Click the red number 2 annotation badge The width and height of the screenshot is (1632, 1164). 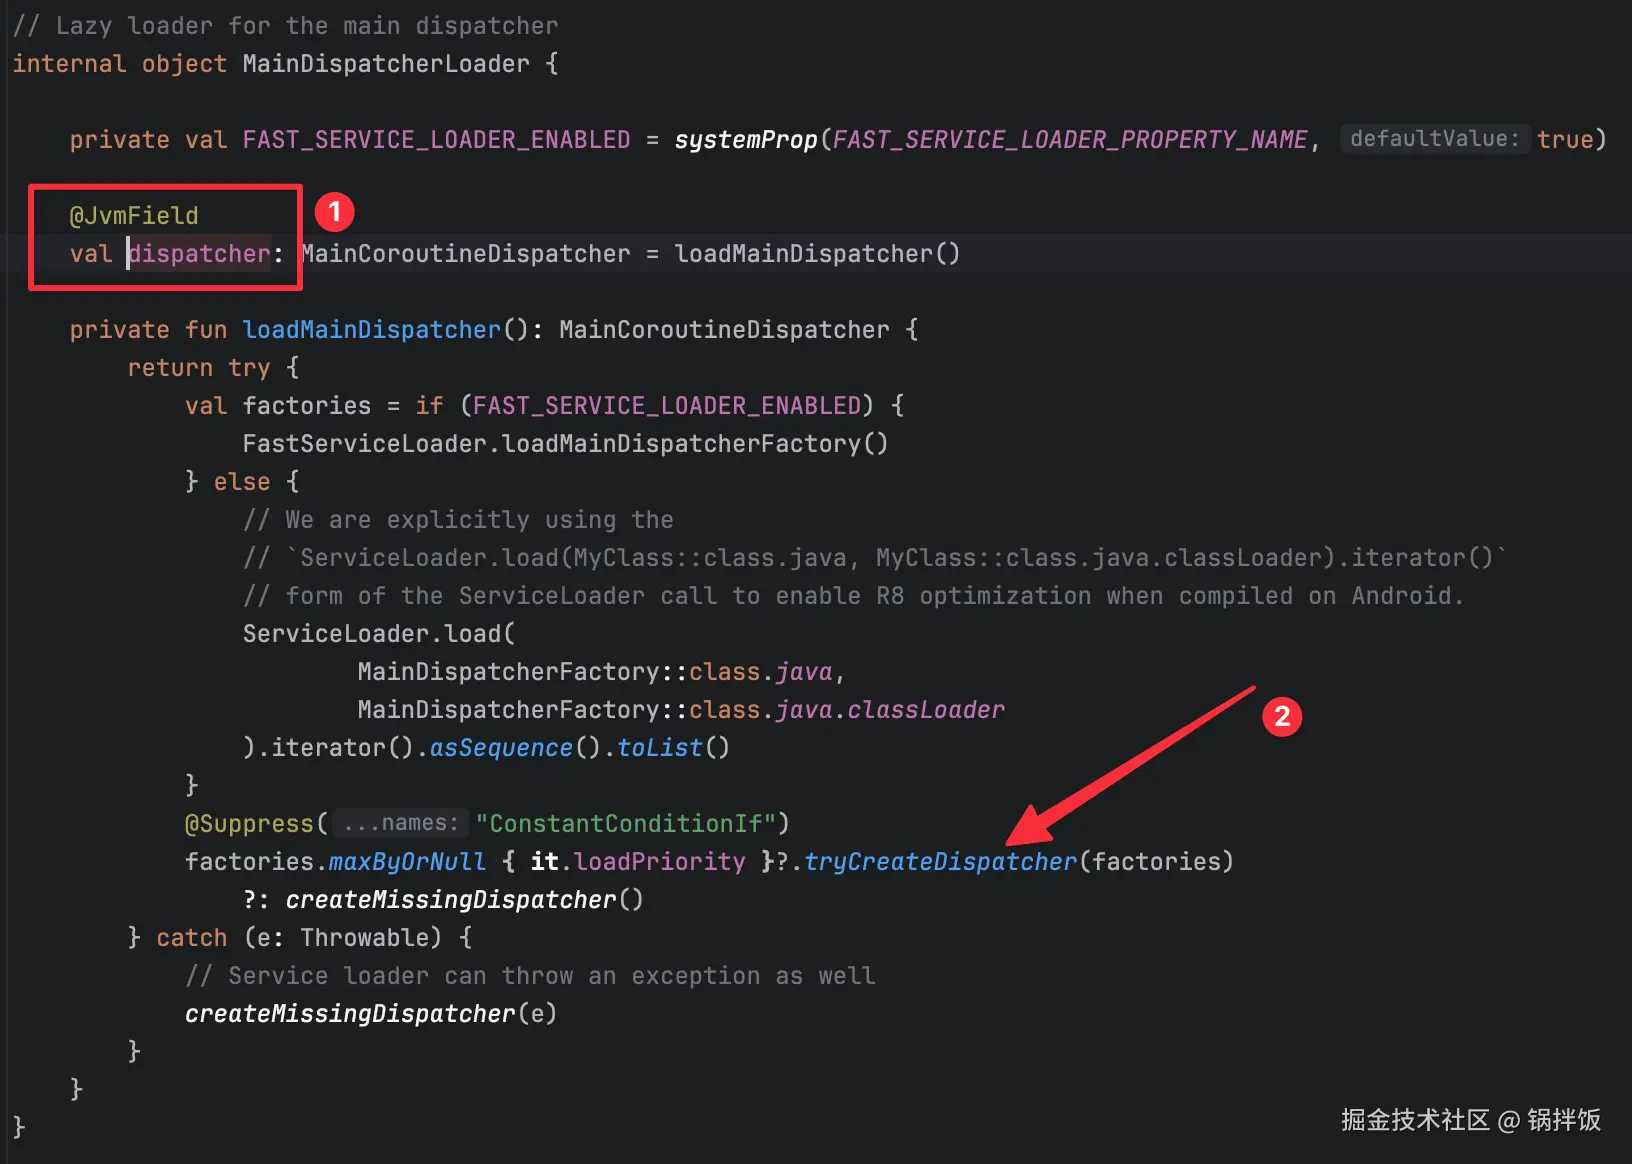pos(1281,716)
